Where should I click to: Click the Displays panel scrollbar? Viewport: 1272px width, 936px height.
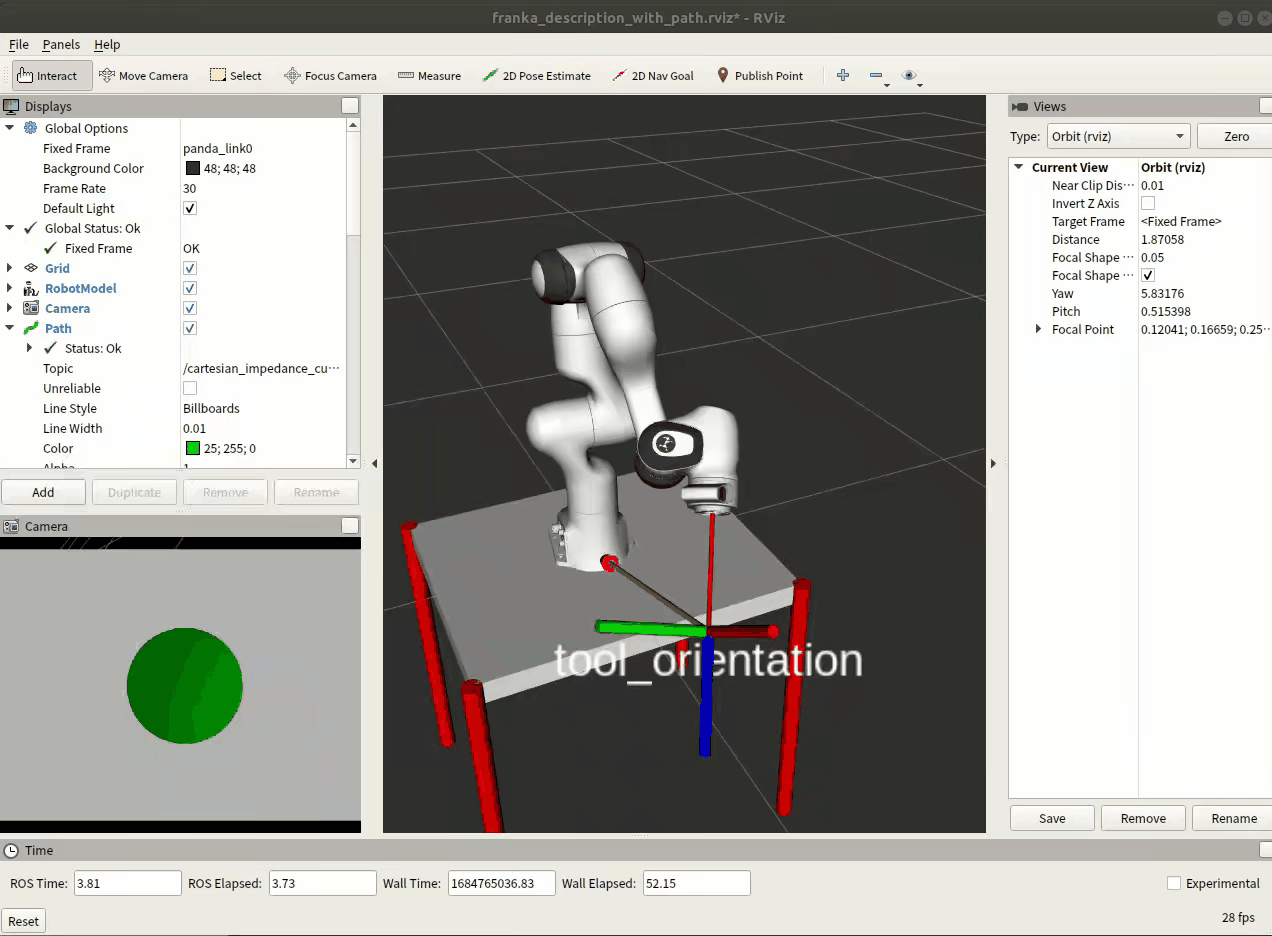[353, 292]
